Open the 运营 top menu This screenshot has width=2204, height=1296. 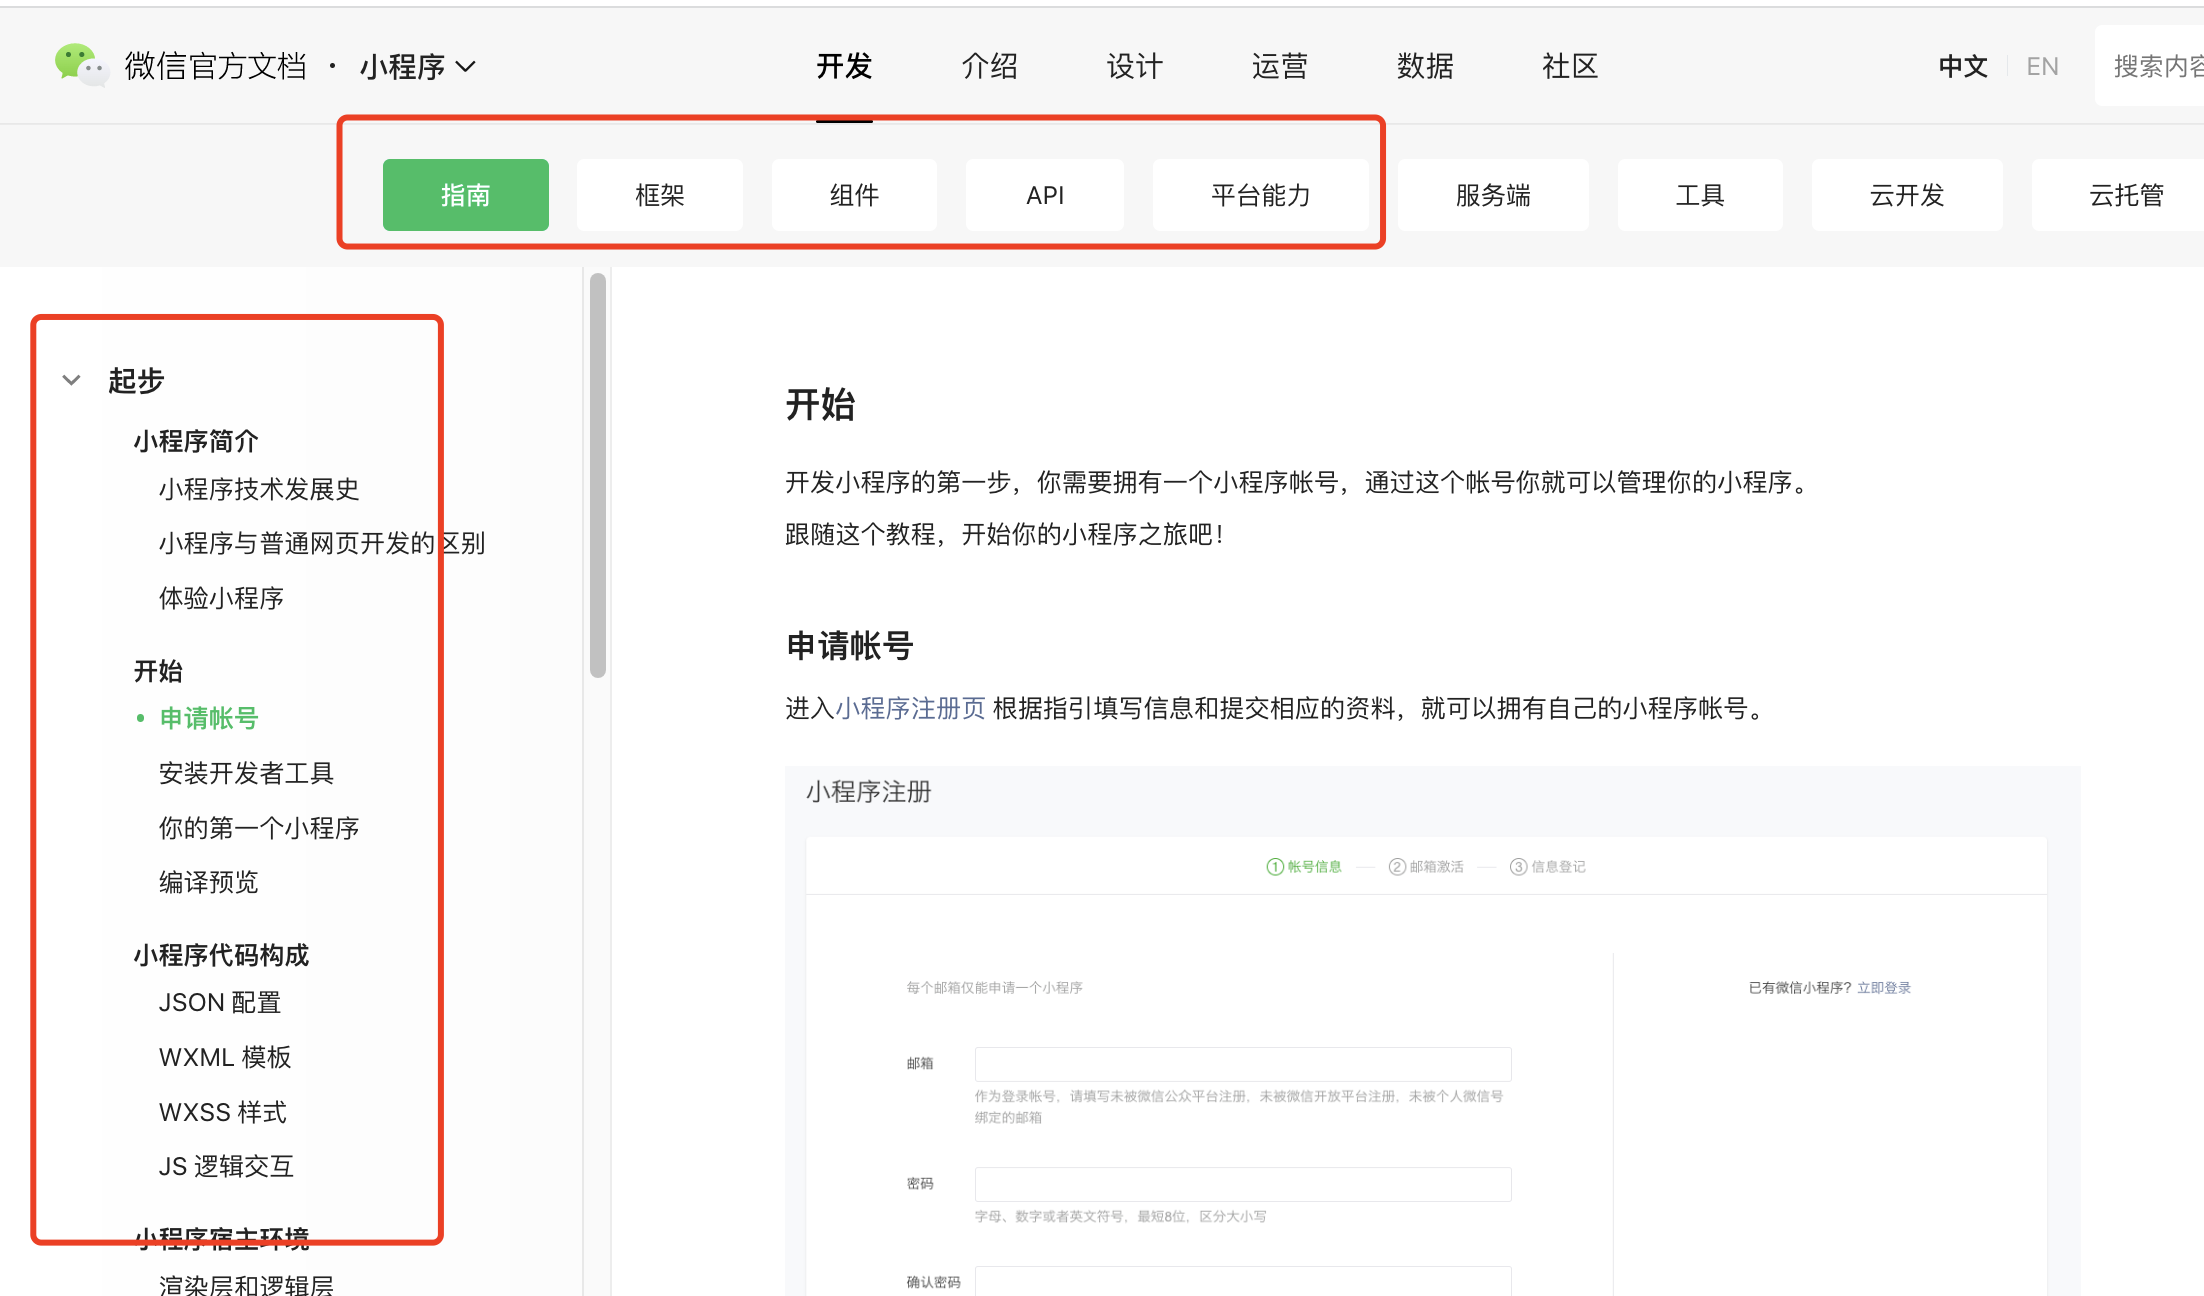tap(1279, 66)
